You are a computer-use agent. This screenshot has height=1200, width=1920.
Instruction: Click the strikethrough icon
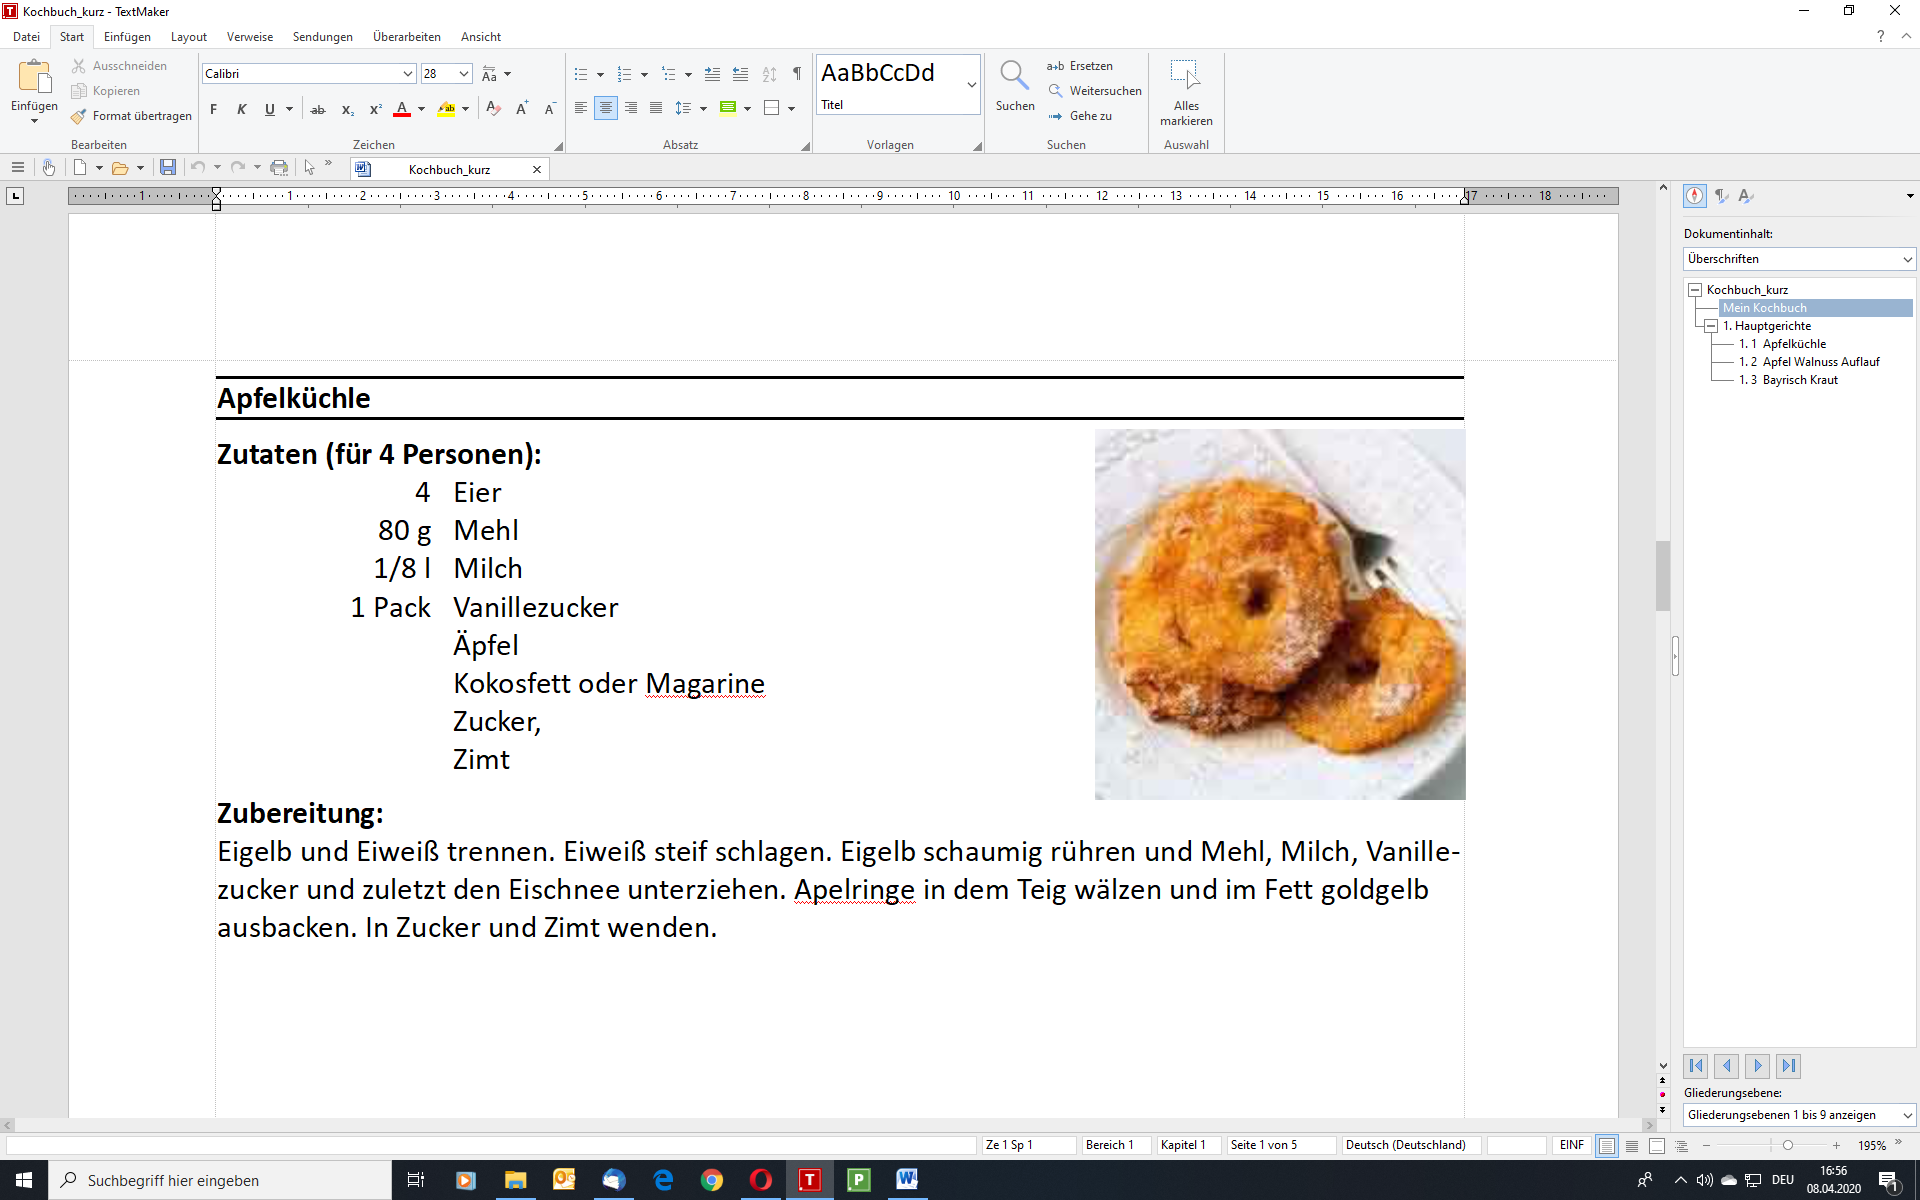point(318,109)
